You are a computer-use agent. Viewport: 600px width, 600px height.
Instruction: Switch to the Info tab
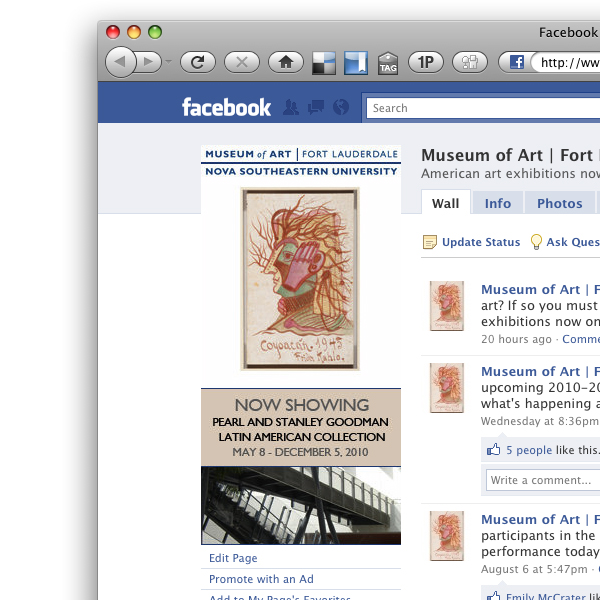pyautogui.click(x=498, y=202)
